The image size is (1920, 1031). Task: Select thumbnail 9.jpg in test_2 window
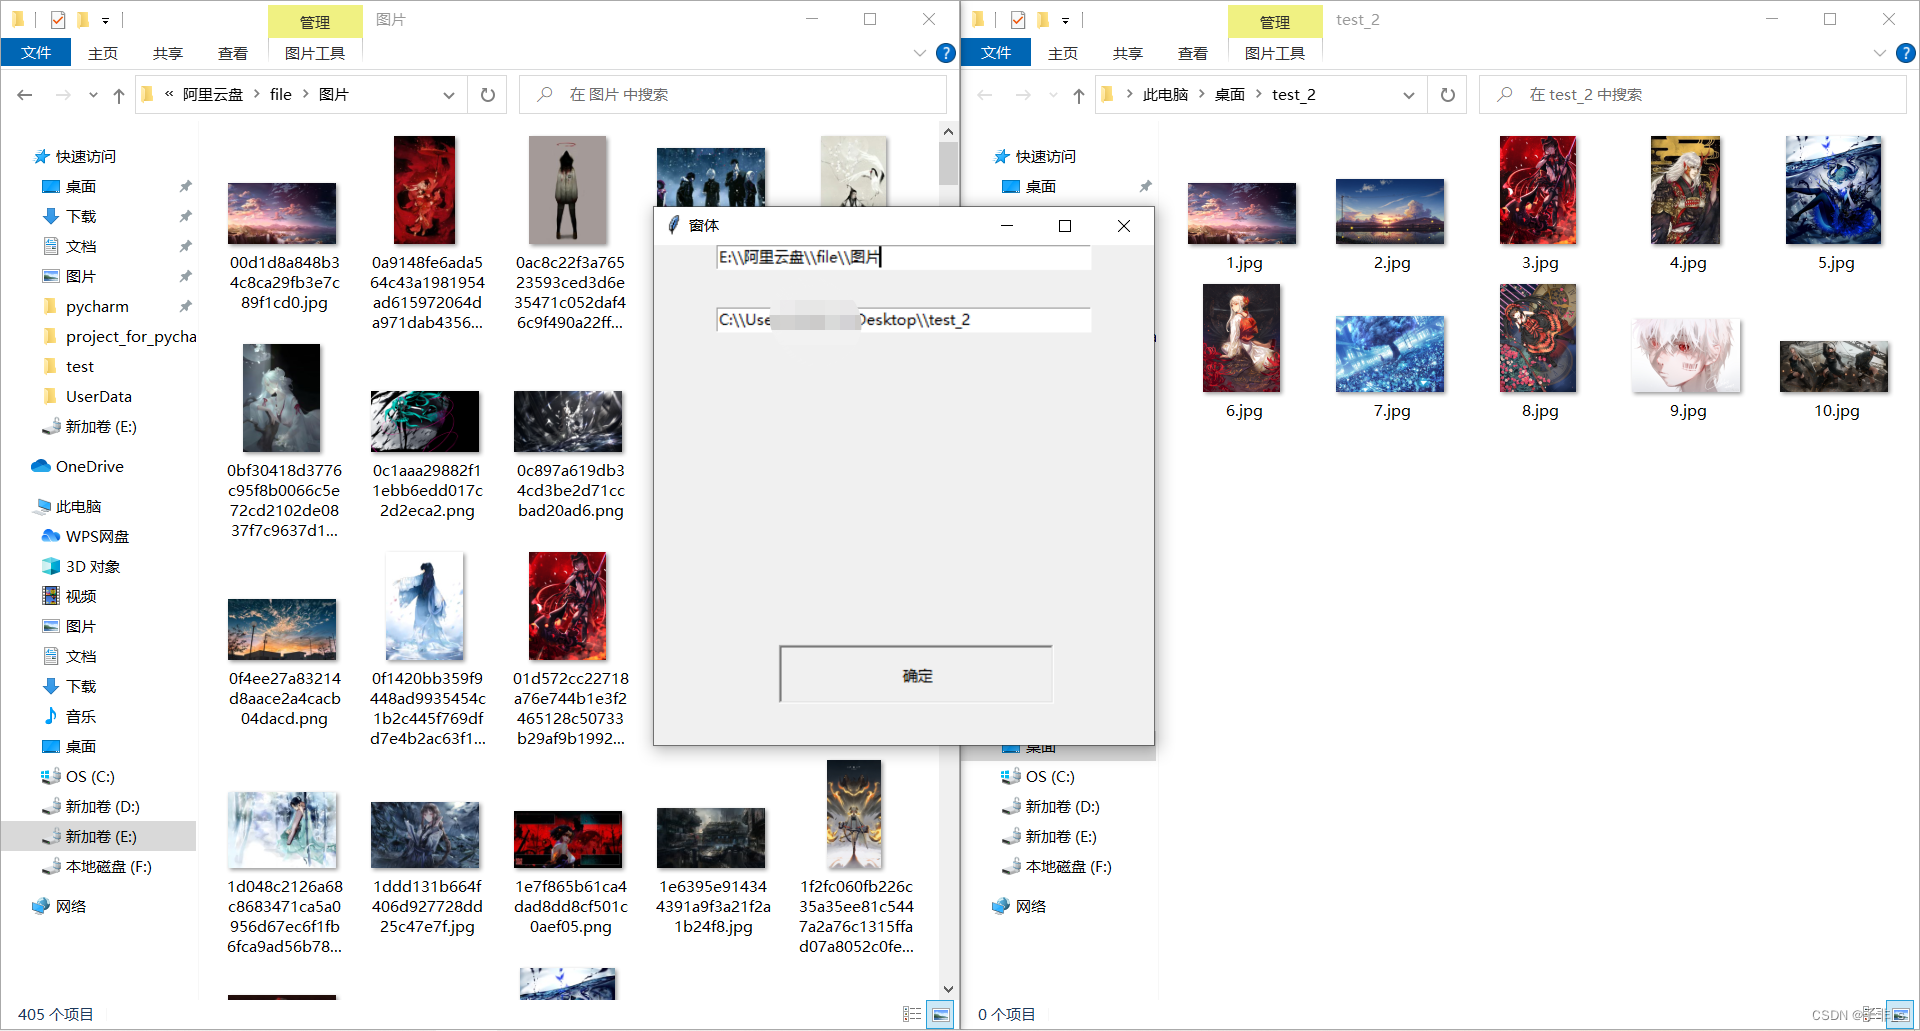pyautogui.click(x=1686, y=356)
